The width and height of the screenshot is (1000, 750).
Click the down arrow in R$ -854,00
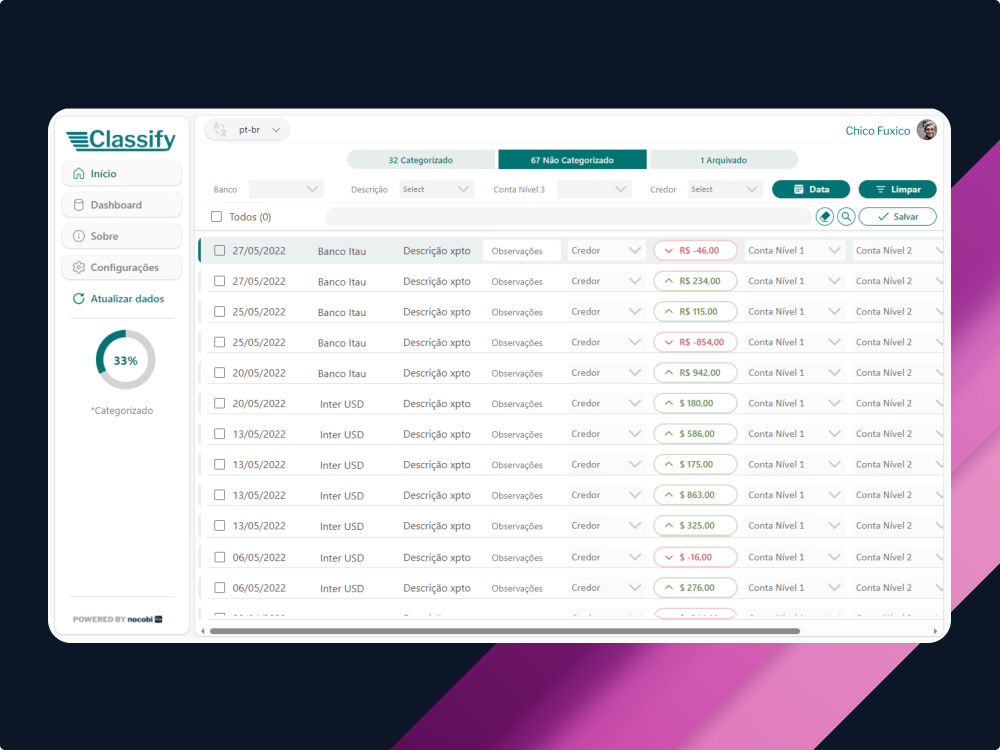[x=668, y=342]
